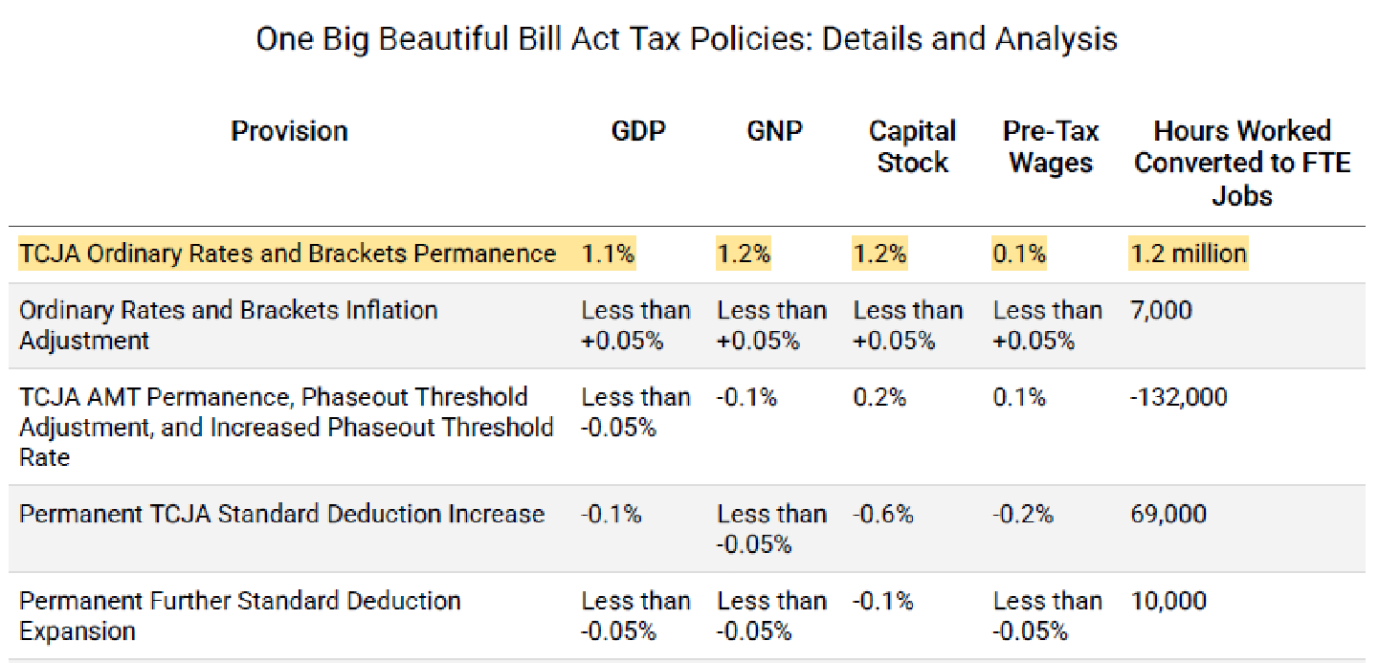This screenshot has width=1379, height=663.
Task: Click the -132,000 jobs value
Action: click(x=1178, y=397)
